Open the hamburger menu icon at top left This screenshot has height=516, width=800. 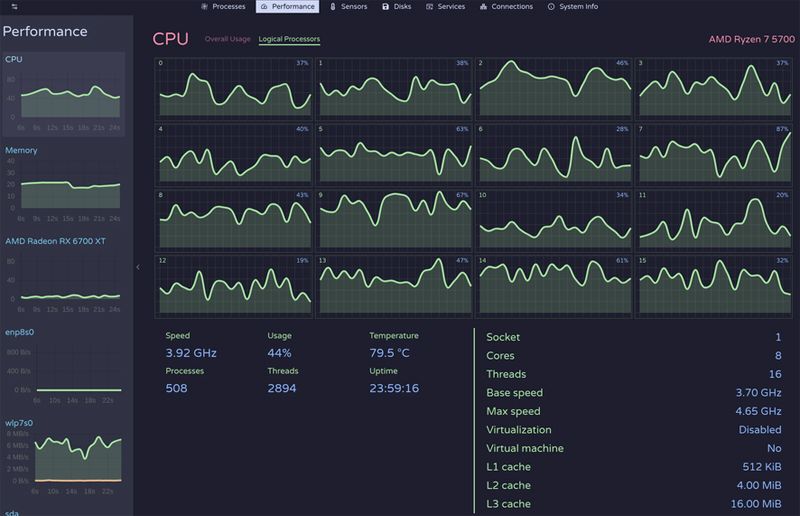tap(14, 7)
